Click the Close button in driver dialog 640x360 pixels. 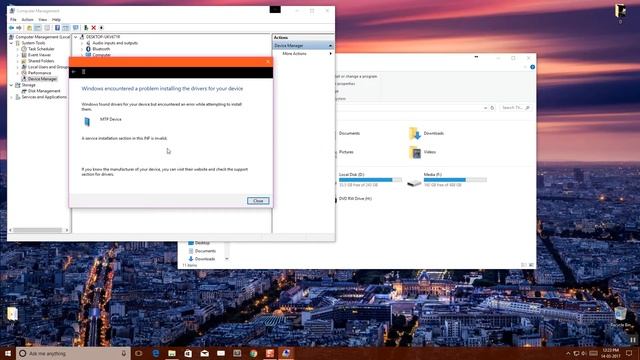coord(258,201)
